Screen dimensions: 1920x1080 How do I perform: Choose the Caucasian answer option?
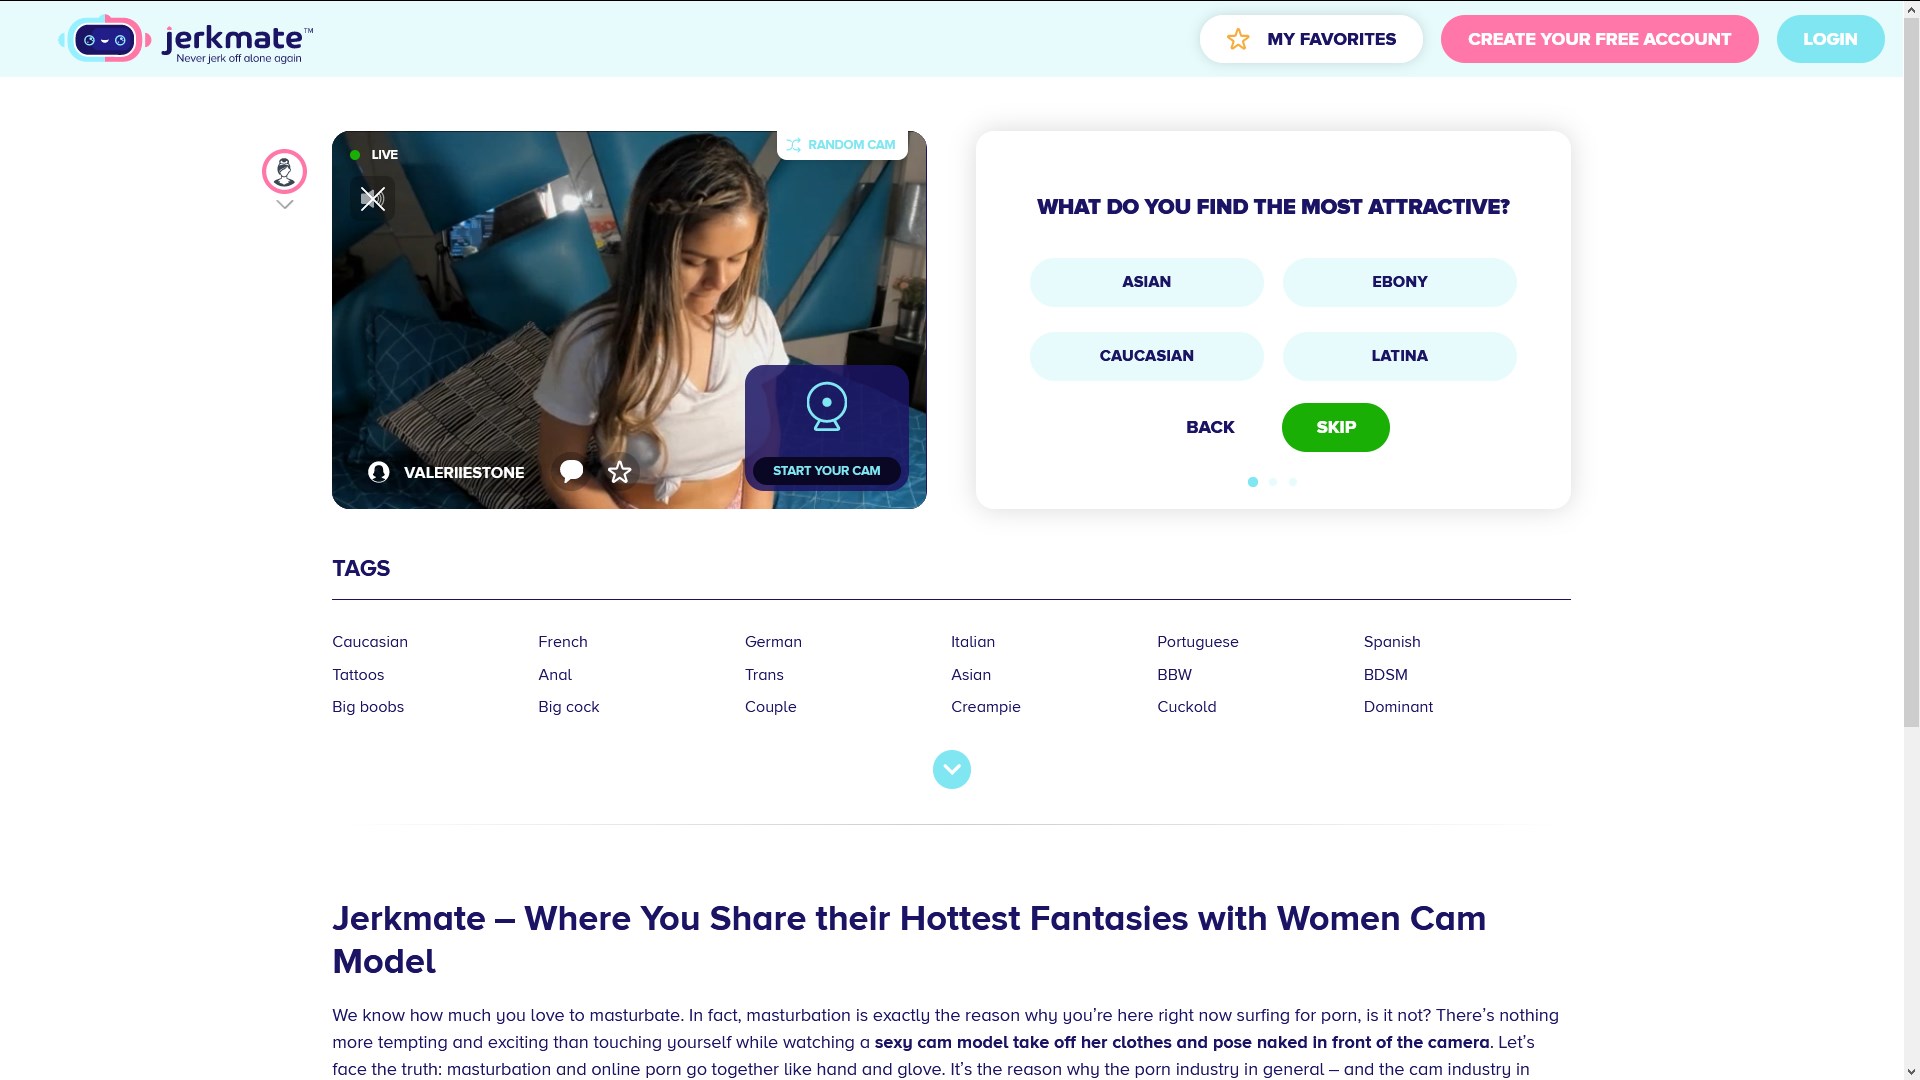tap(1146, 356)
